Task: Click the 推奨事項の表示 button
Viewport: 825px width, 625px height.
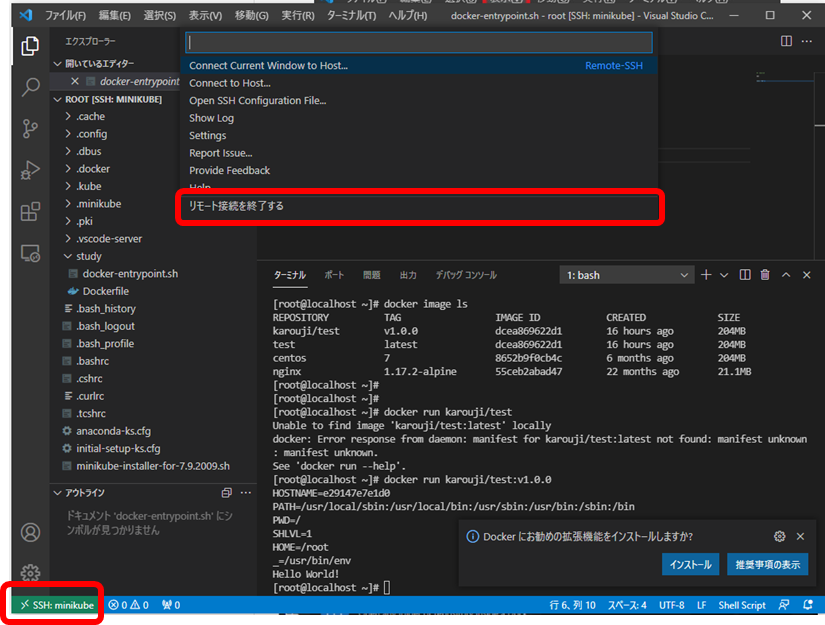Action: coord(768,564)
